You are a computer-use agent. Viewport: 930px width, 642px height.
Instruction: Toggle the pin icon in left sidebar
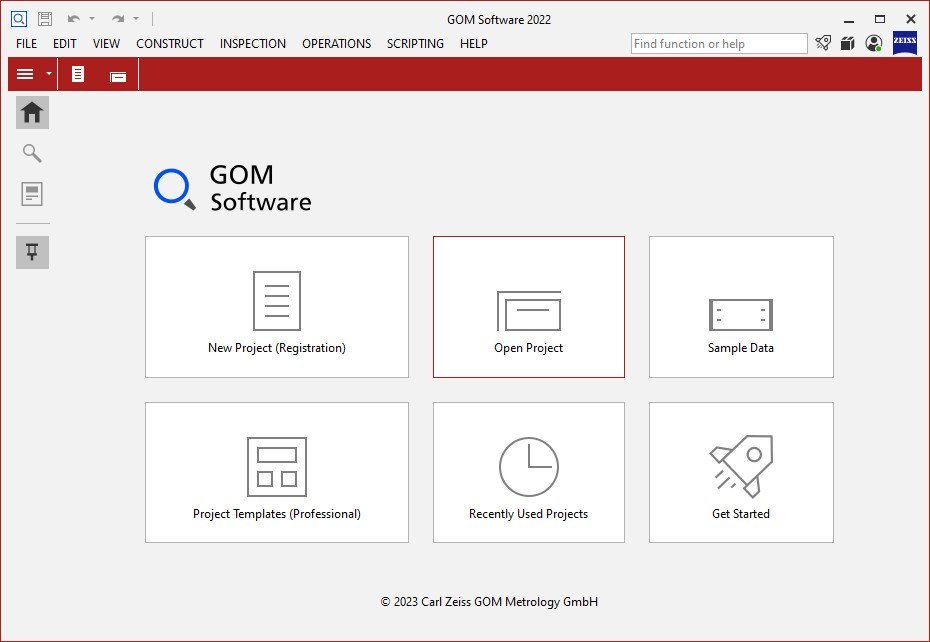click(32, 252)
